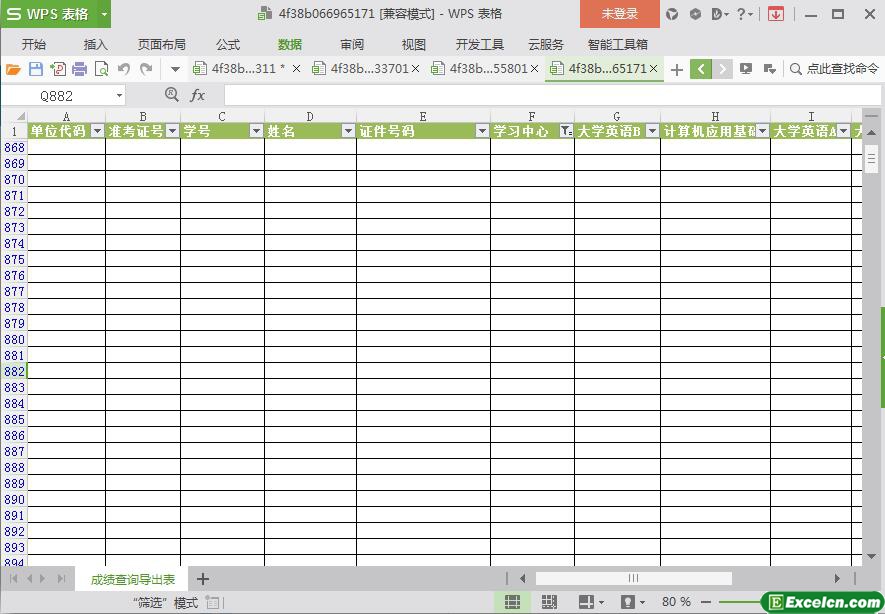
Task: Open filter dropdown for 大学英语B column
Action: 652,131
